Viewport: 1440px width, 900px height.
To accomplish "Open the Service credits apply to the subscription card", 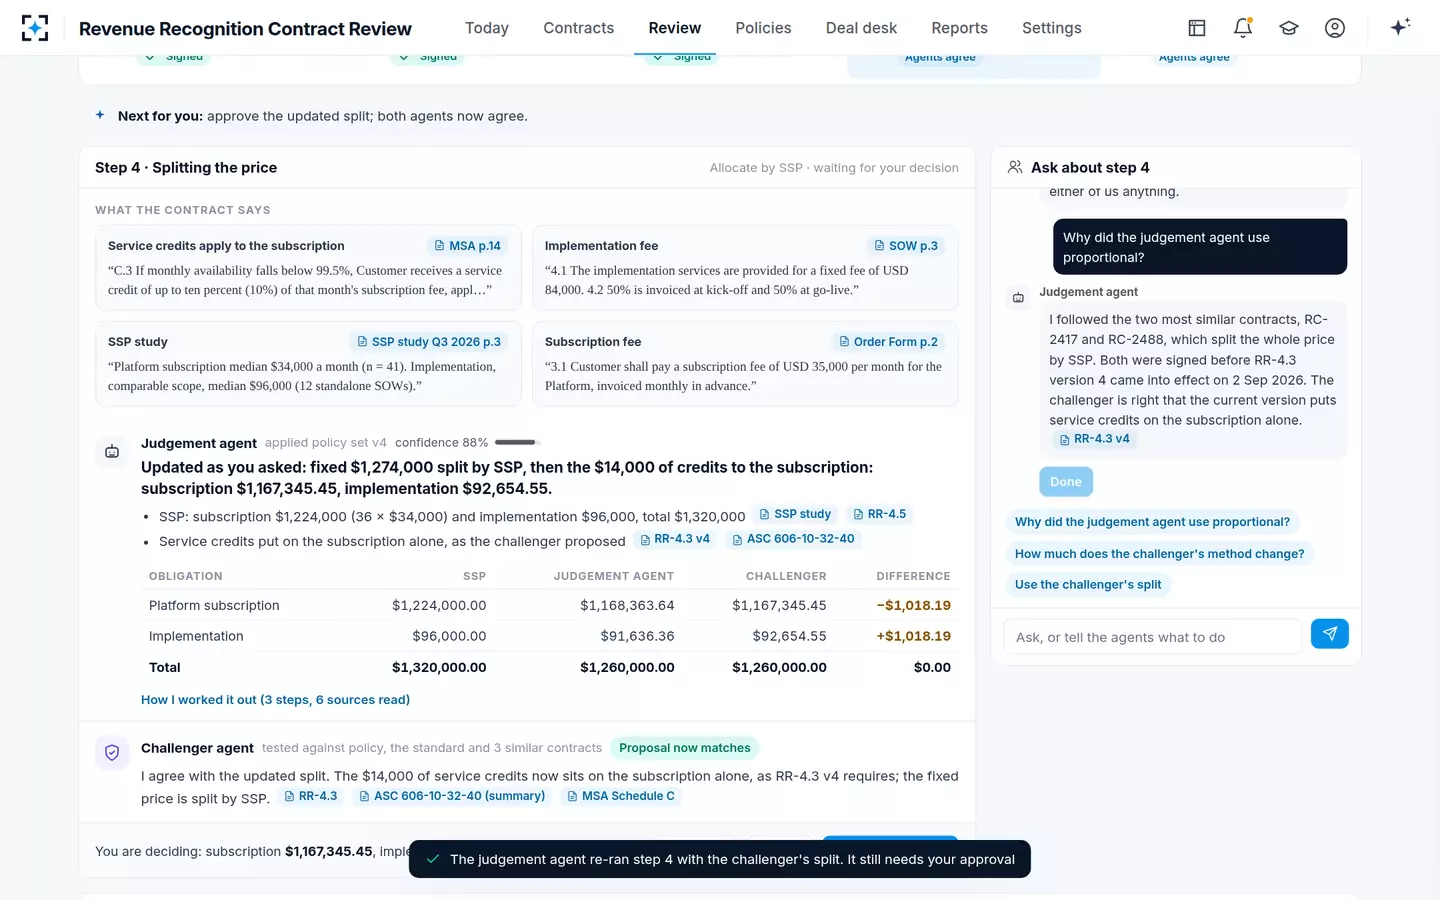I will [x=308, y=268].
